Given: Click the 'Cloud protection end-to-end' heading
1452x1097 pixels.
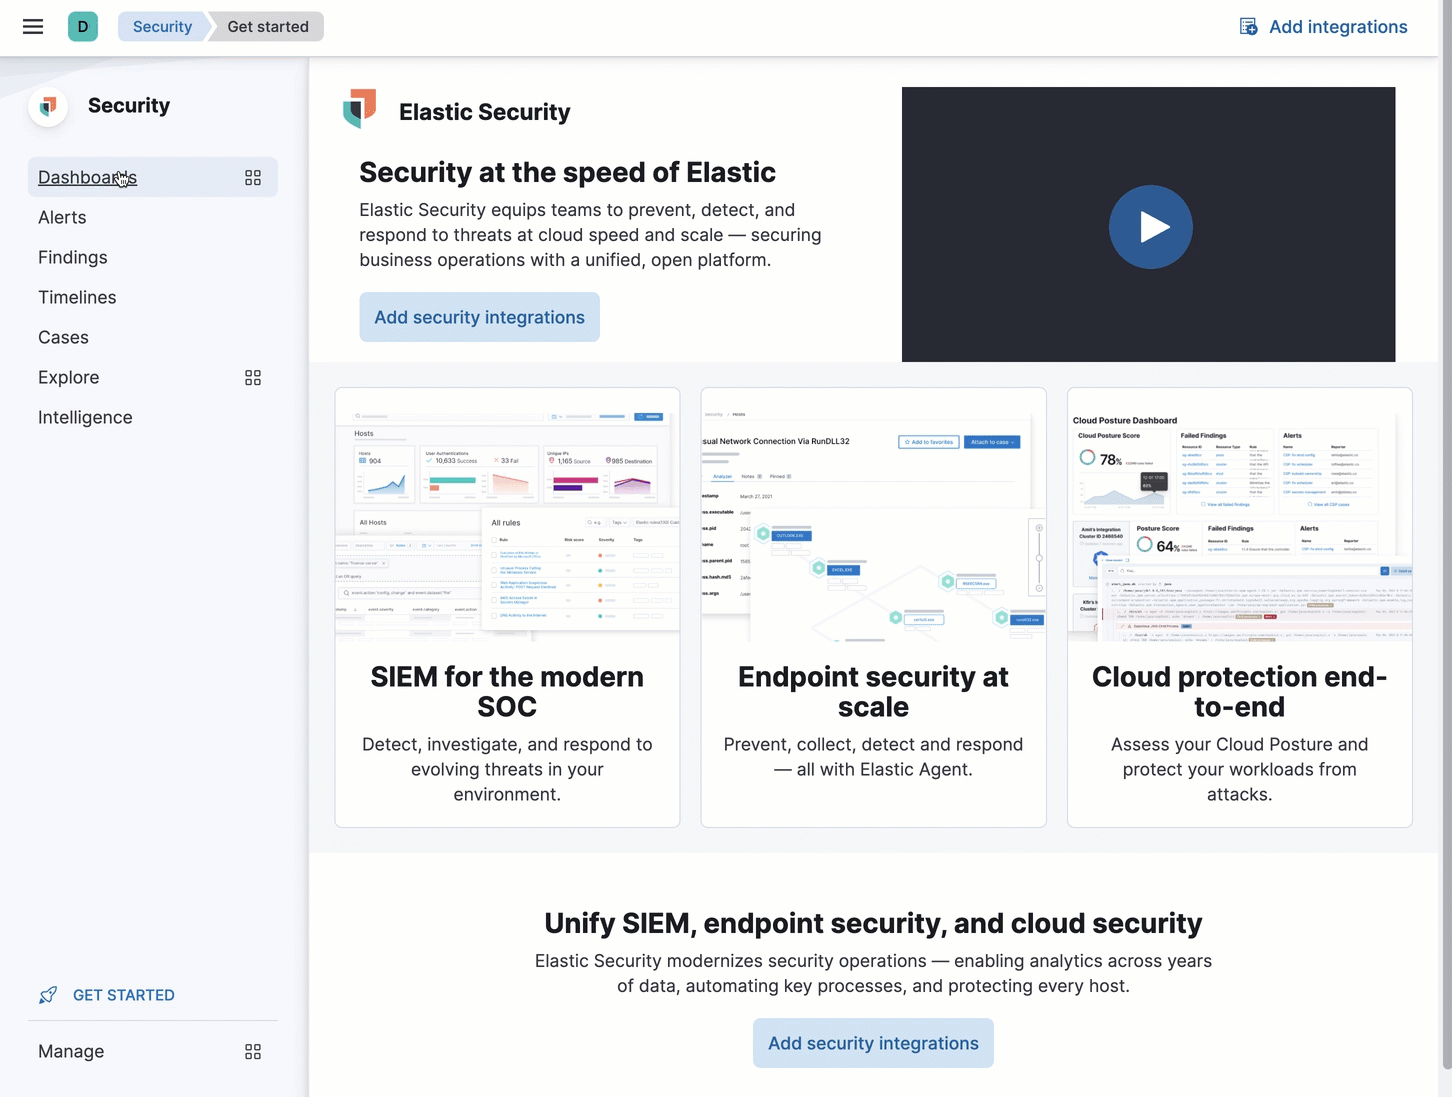Looking at the screenshot, I should click(x=1240, y=691).
